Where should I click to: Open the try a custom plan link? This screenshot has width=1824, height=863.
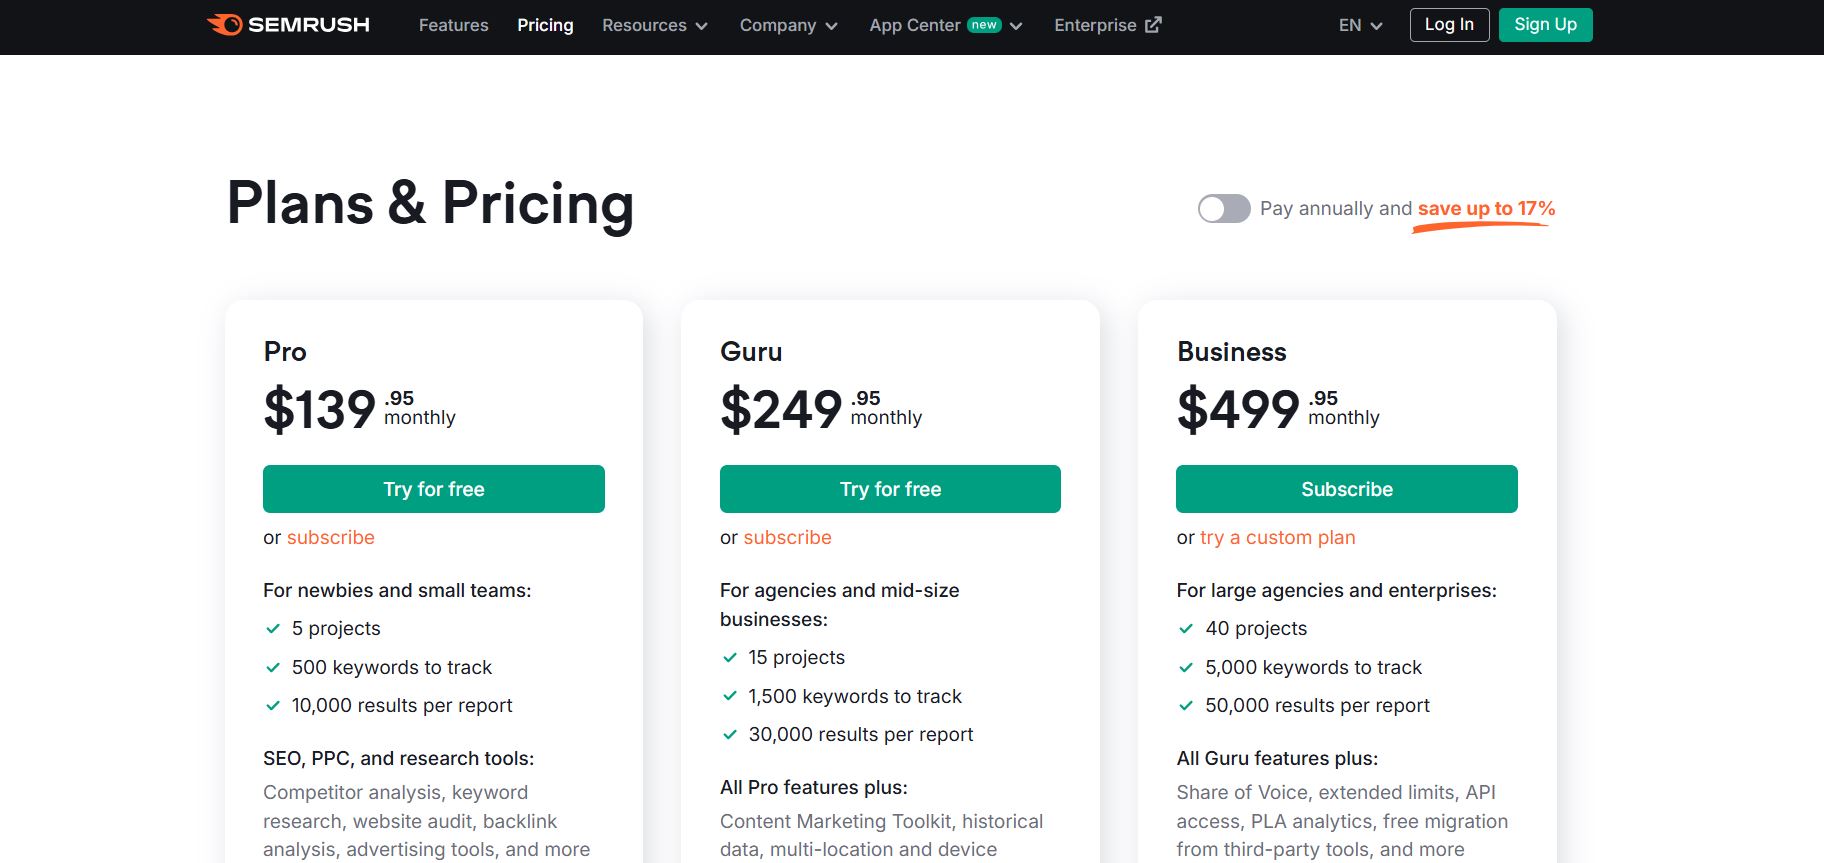1278,537
